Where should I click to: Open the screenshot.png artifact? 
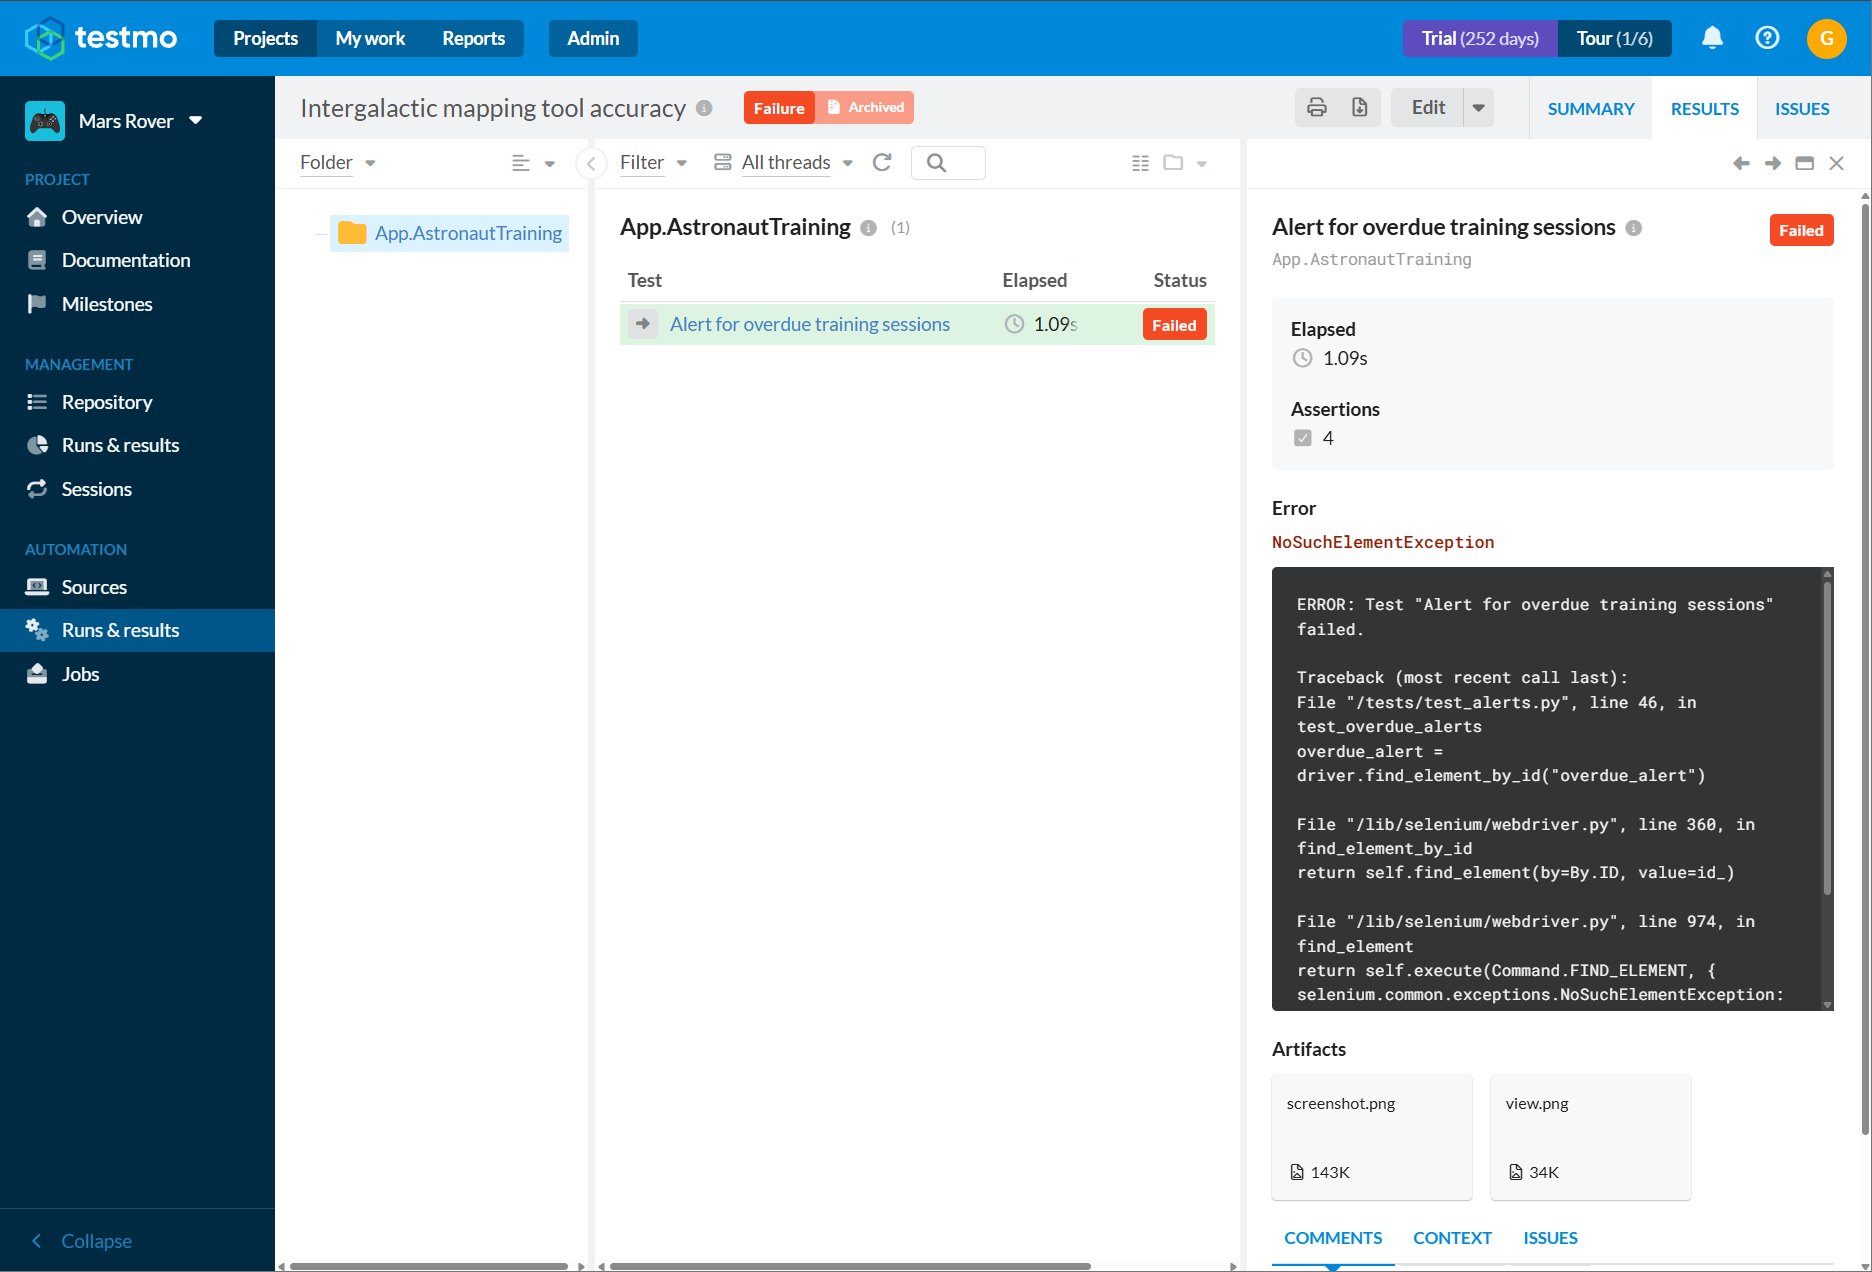point(1372,1137)
